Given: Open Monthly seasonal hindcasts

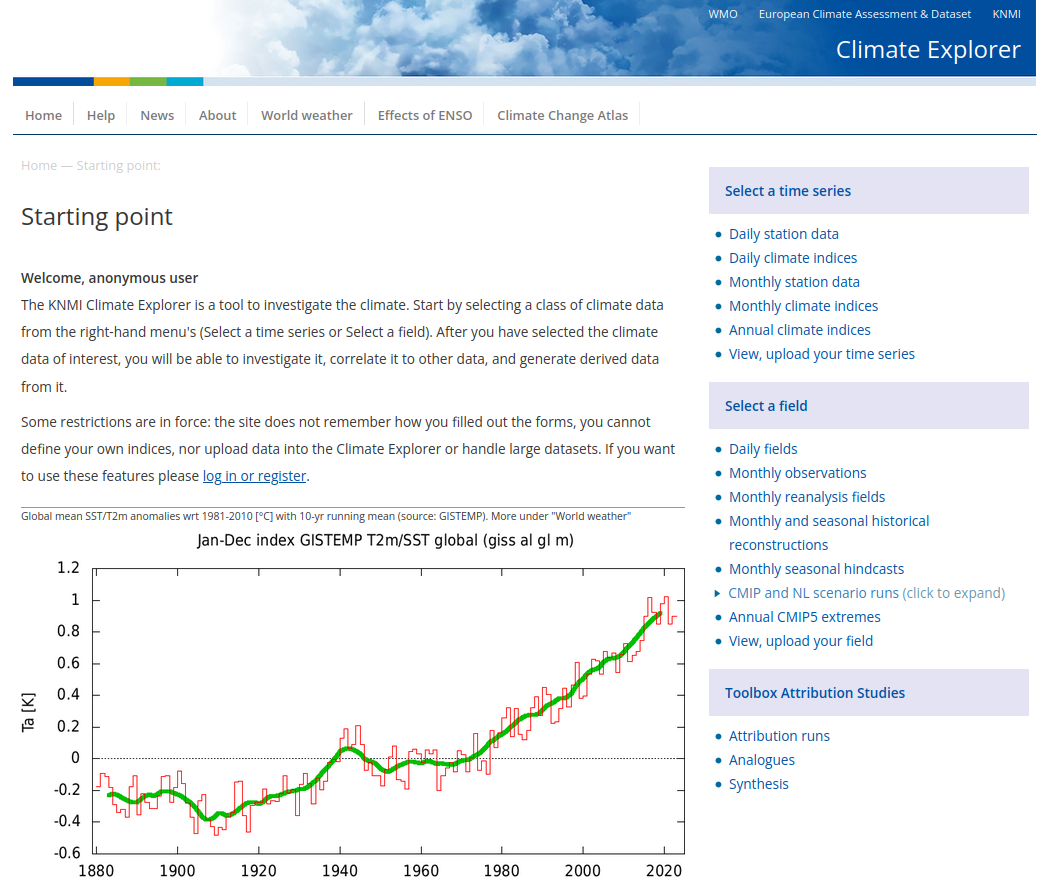Looking at the screenshot, I should 817,569.
